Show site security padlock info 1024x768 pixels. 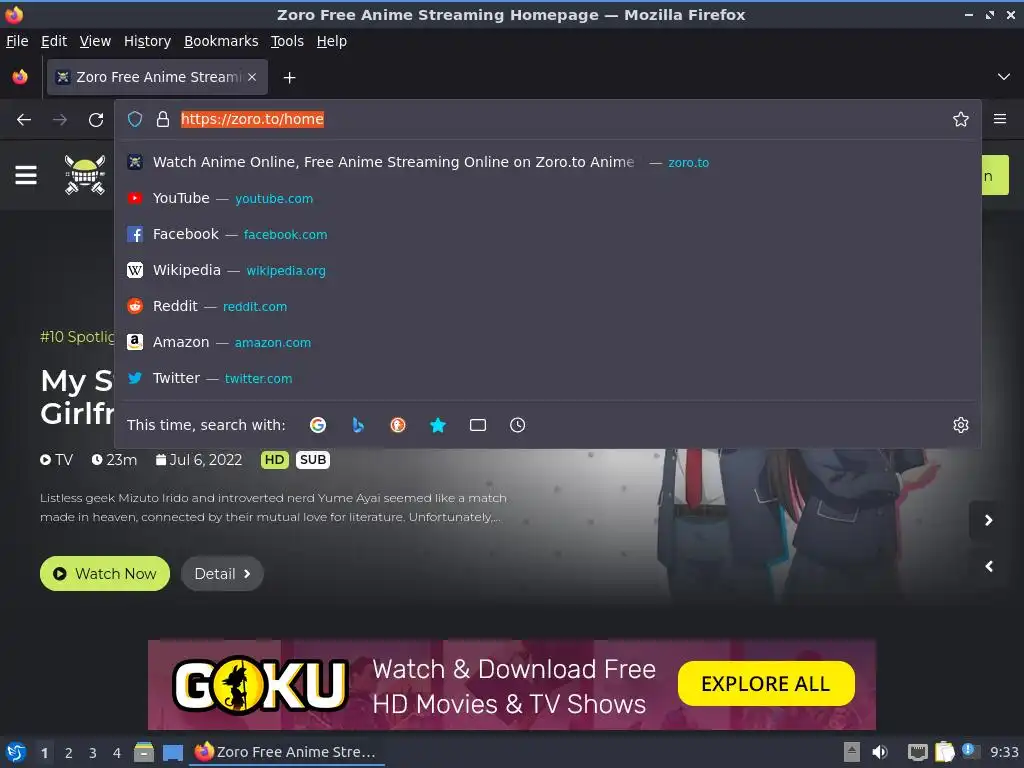pos(163,119)
